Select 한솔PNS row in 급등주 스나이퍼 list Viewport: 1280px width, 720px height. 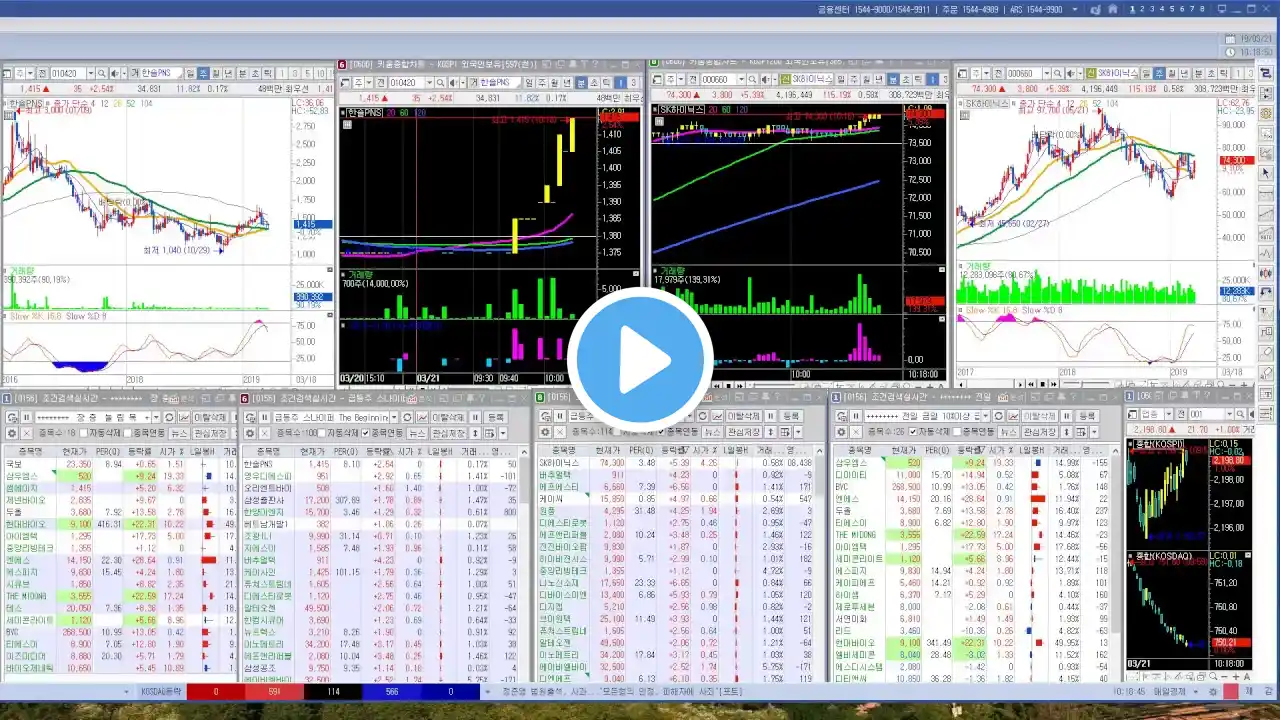[x=379, y=464]
